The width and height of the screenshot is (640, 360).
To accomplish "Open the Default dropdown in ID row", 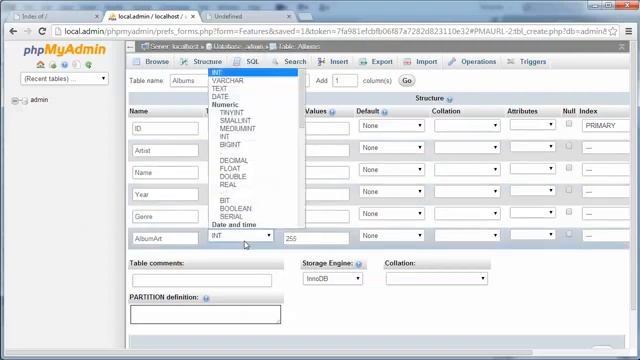I will (391, 126).
